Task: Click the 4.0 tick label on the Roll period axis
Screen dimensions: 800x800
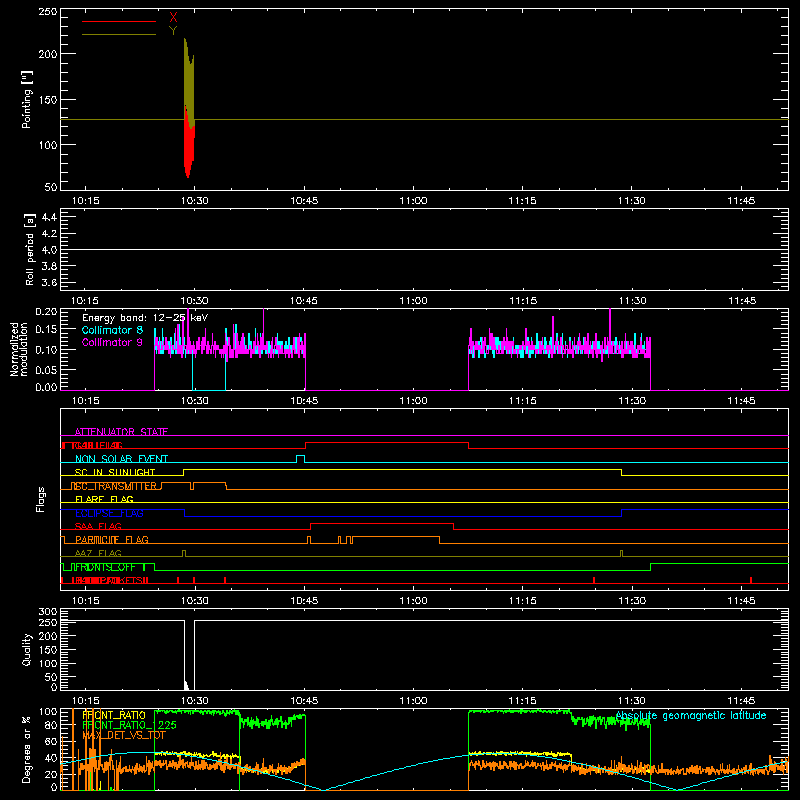Action: (x=49, y=250)
